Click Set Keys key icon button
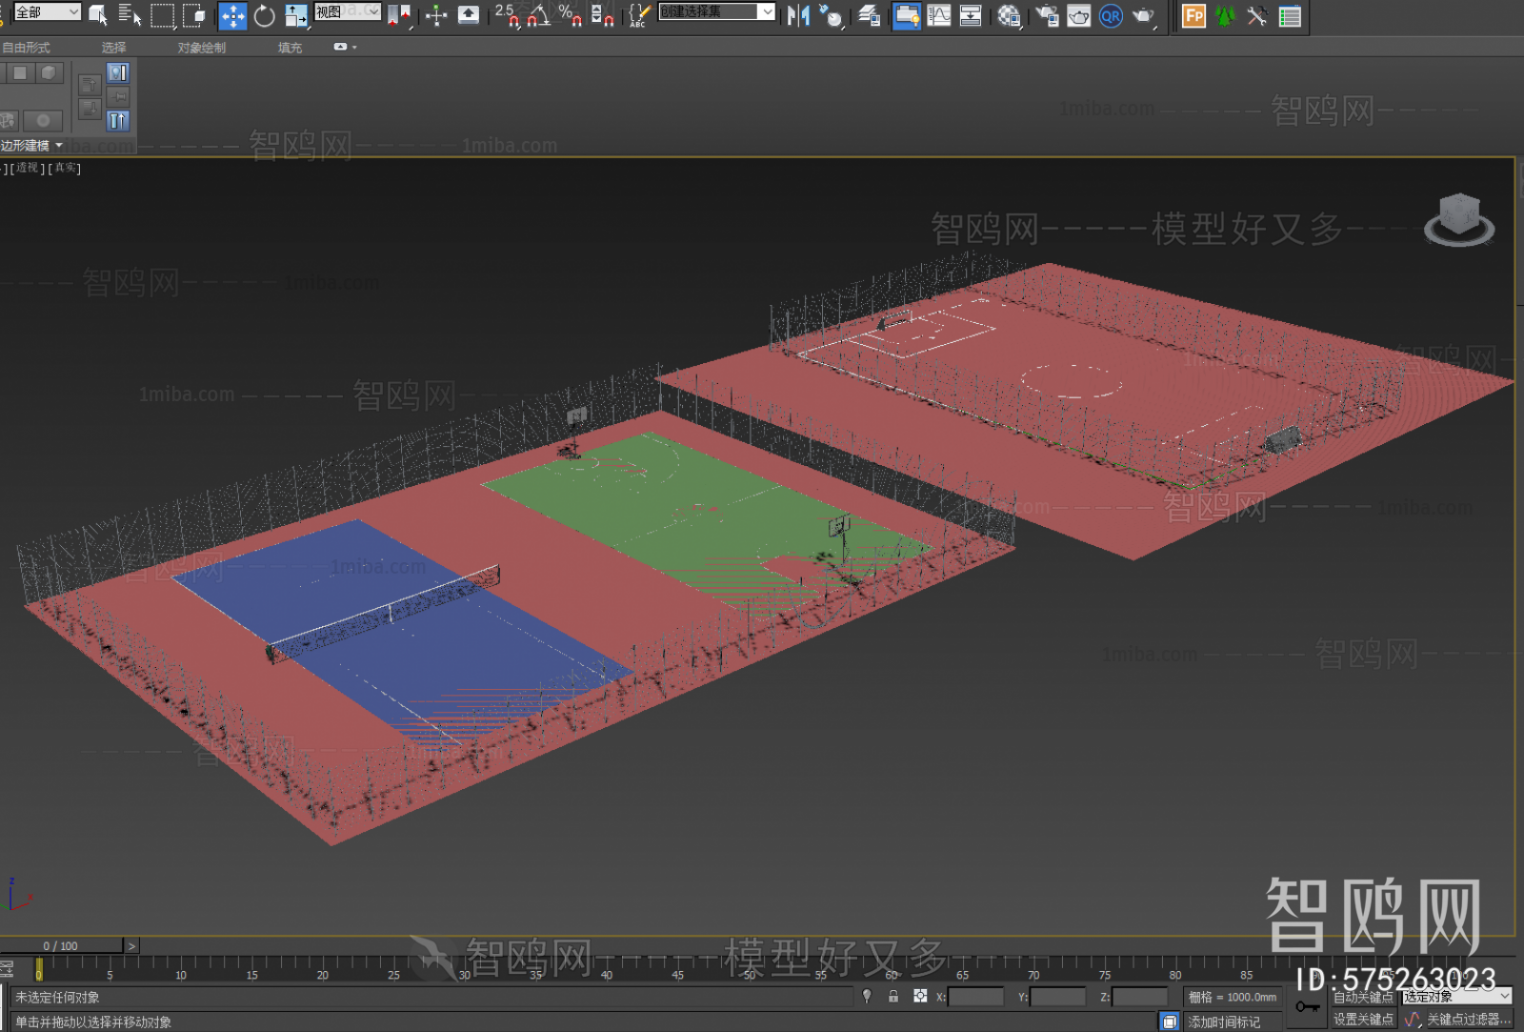This screenshot has width=1524, height=1032. pyautogui.click(x=1307, y=1007)
